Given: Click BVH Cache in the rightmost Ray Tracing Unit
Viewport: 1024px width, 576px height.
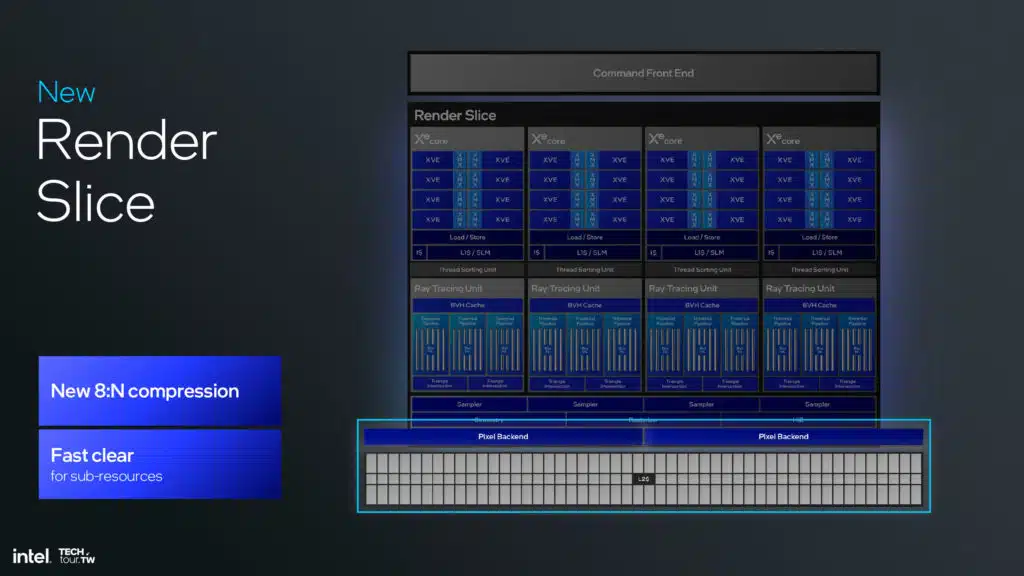Looking at the screenshot, I should (820, 305).
